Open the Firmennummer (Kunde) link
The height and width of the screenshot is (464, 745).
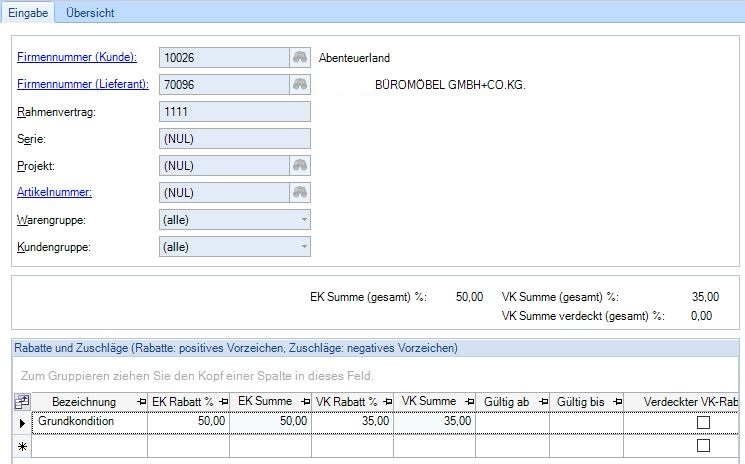(x=77, y=58)
